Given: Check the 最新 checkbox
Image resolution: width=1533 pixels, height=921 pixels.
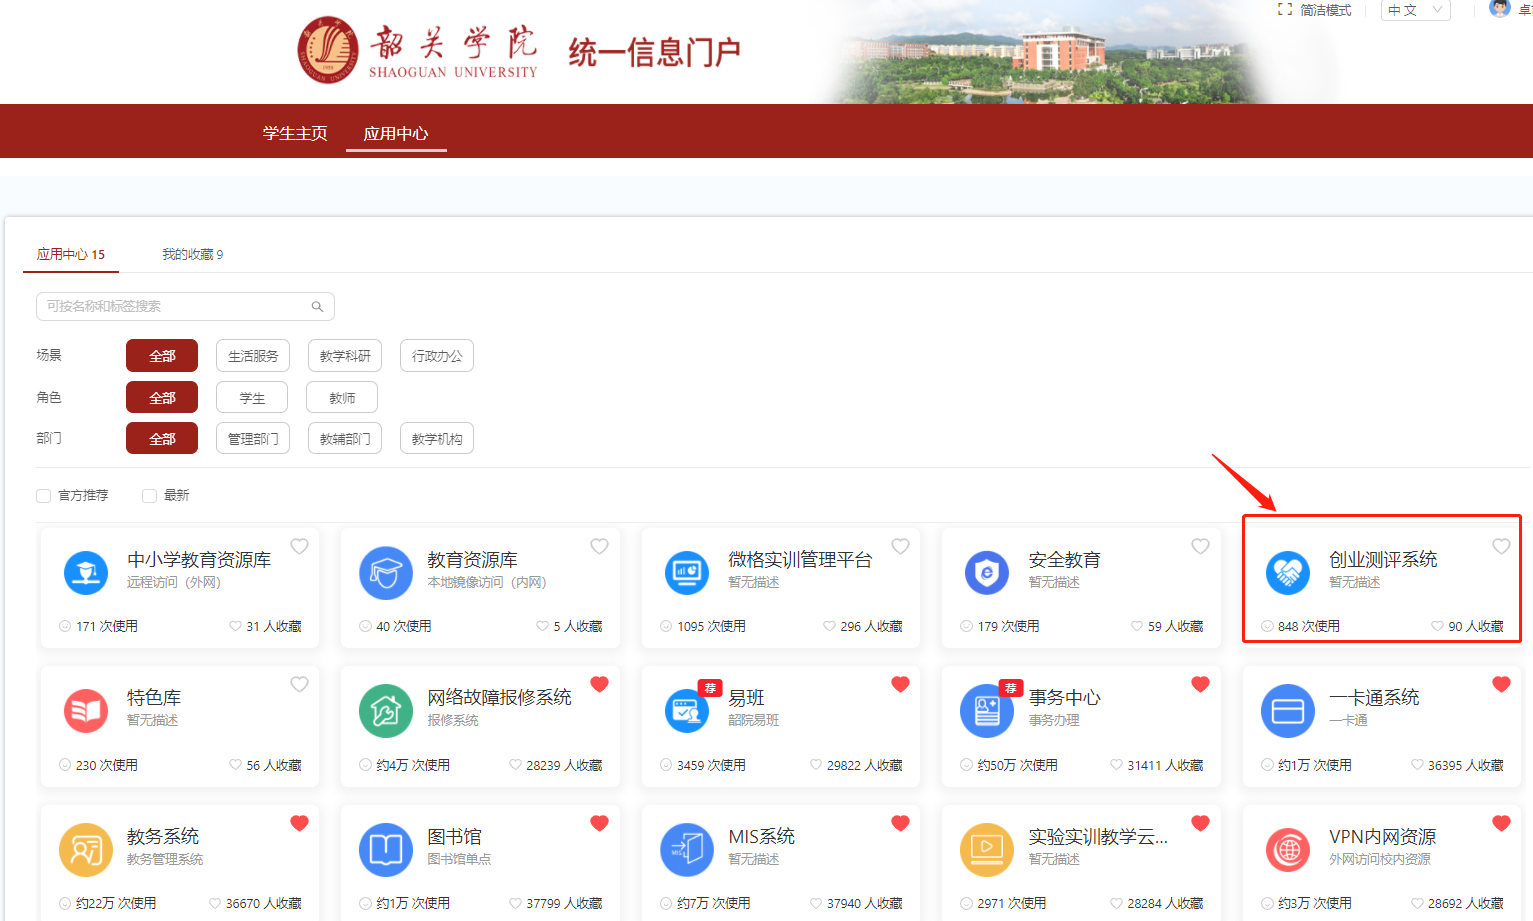Looking at the screenshot, I should coord(150,496).
